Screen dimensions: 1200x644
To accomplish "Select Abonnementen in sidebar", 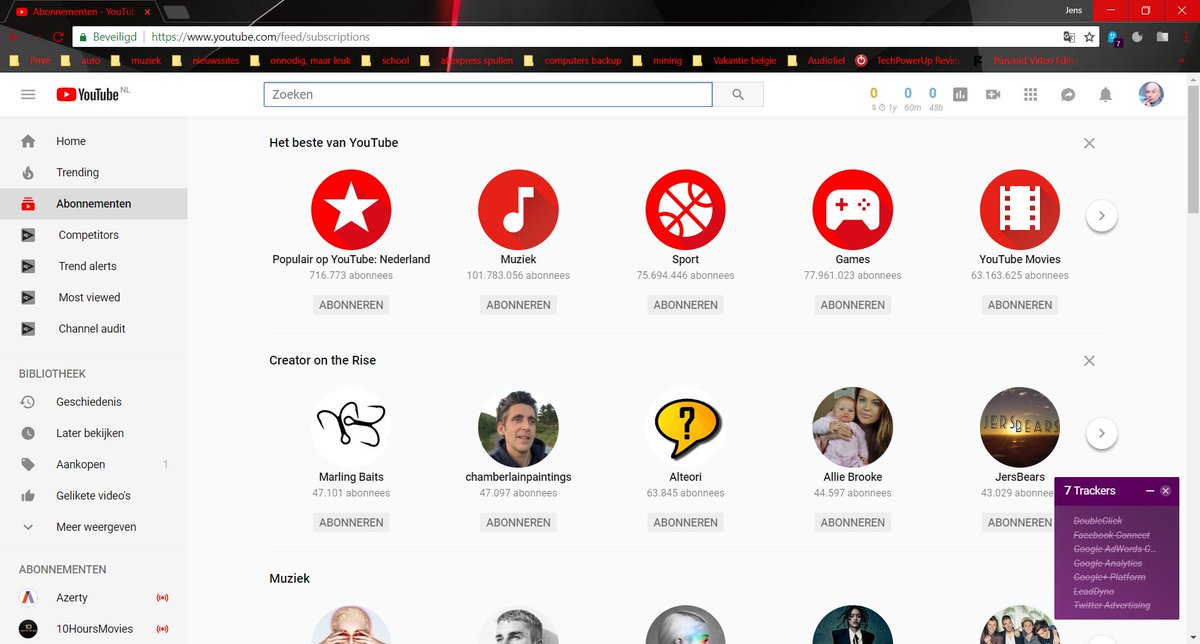I will pos(93,204).
